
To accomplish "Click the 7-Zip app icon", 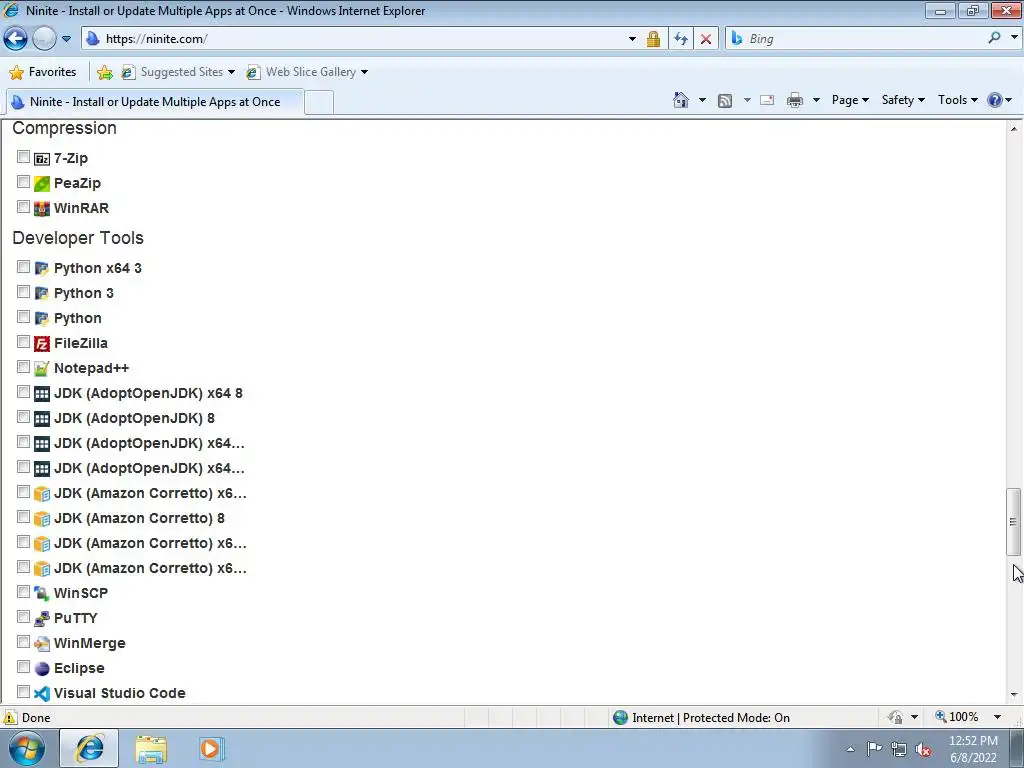I will [x=42, y=159].
